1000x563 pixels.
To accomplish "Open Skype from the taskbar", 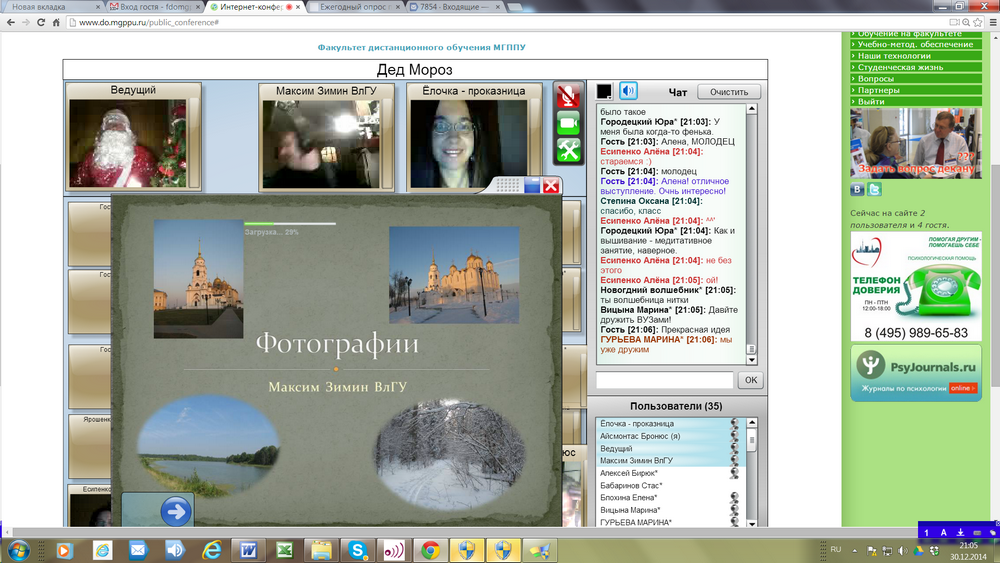I will 357,549.
